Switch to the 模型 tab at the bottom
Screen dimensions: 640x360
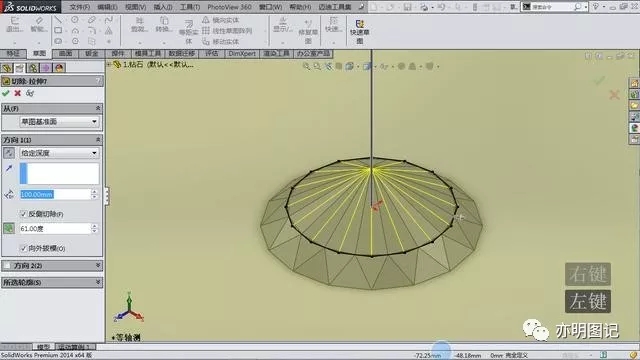43,347
